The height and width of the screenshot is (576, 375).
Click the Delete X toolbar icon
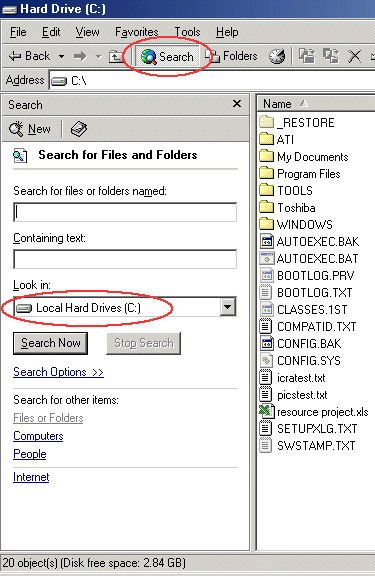coord(354,56)
